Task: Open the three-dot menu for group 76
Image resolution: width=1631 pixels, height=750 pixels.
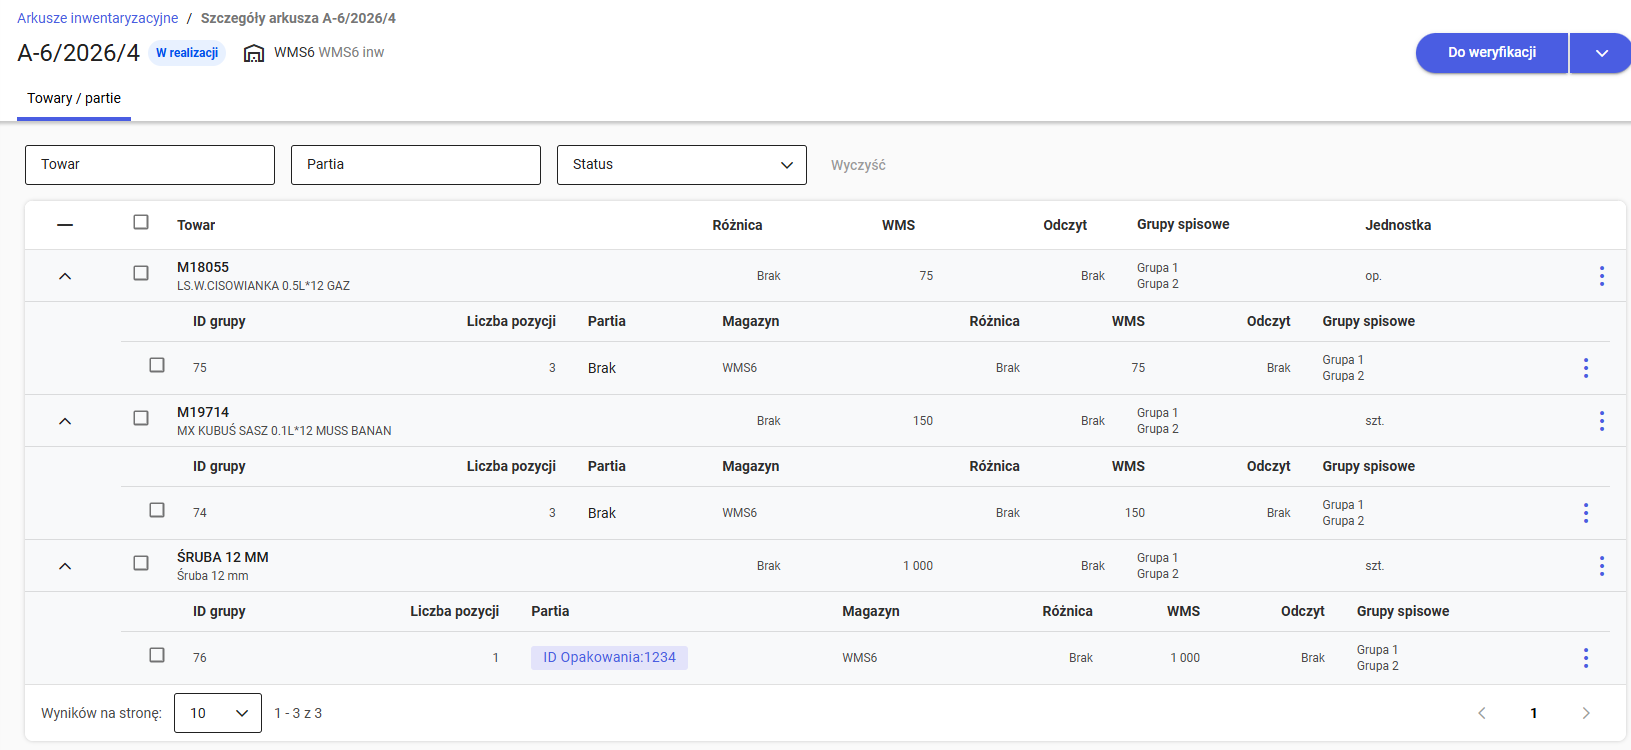Action: coord(1585,658)
